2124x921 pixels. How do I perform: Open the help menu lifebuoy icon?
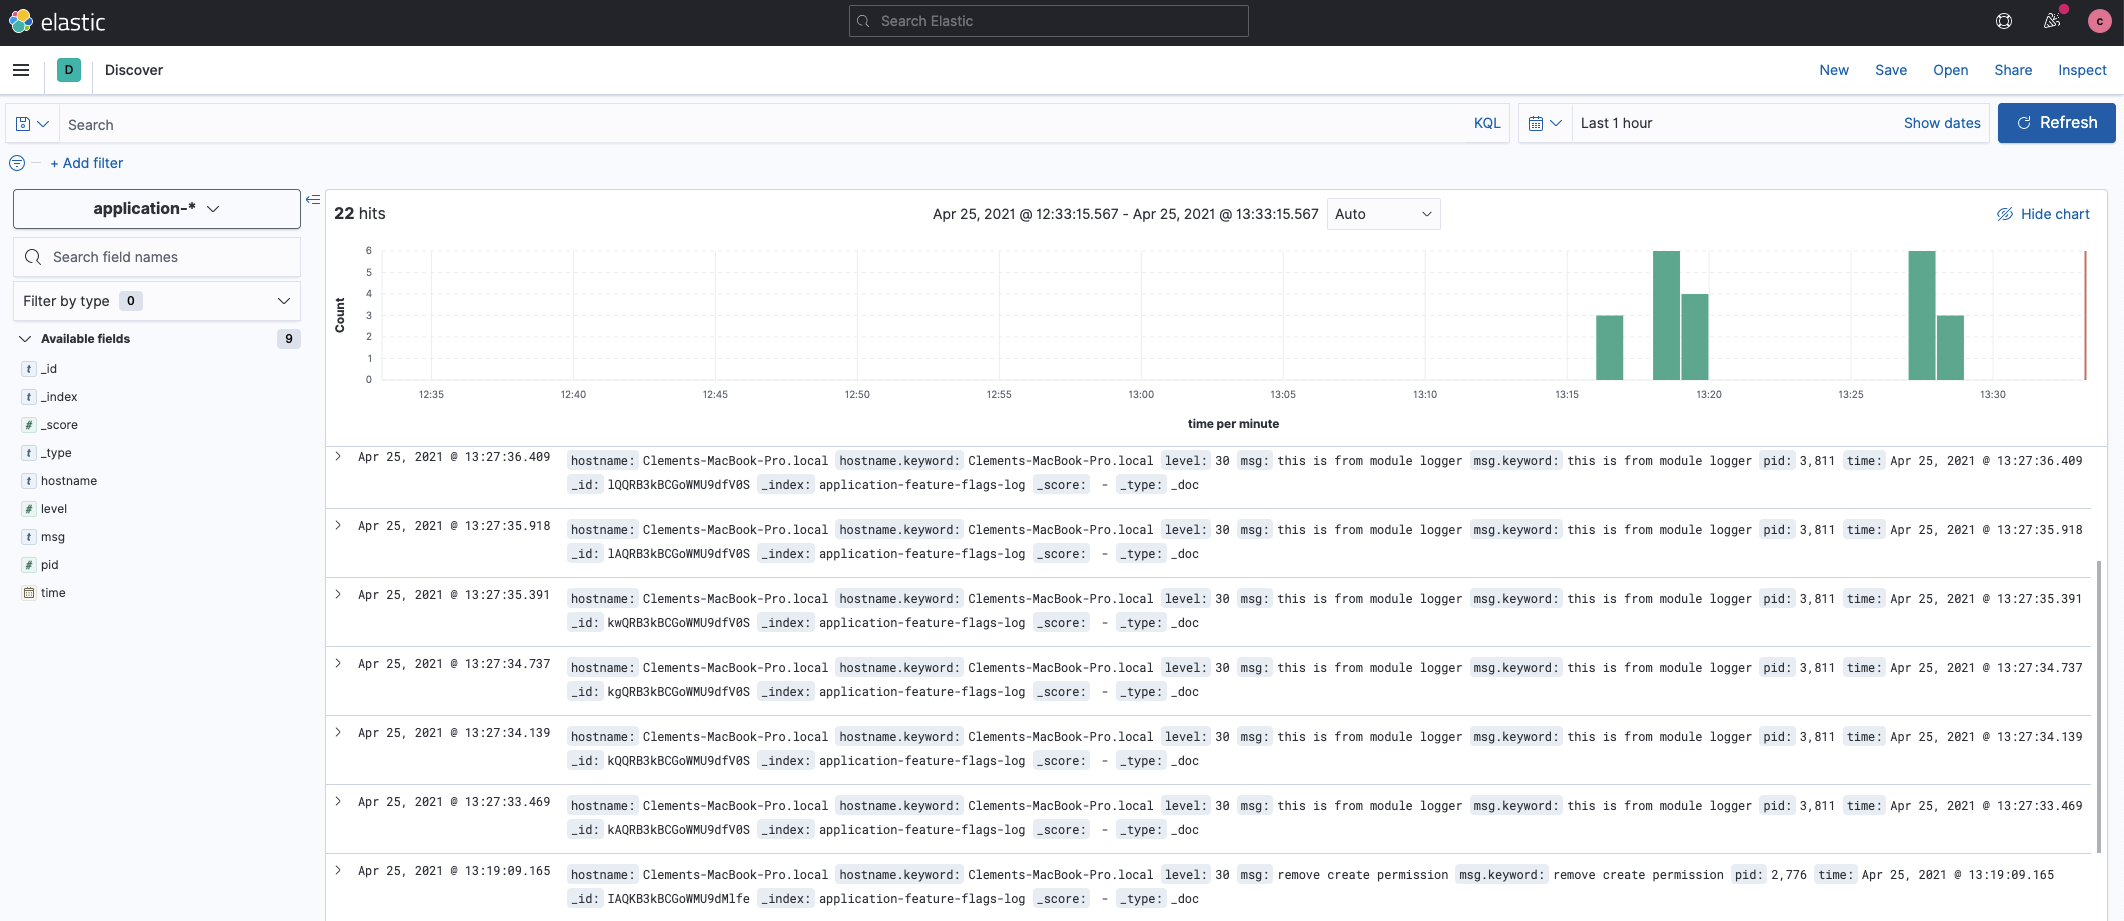(2004, 21)
